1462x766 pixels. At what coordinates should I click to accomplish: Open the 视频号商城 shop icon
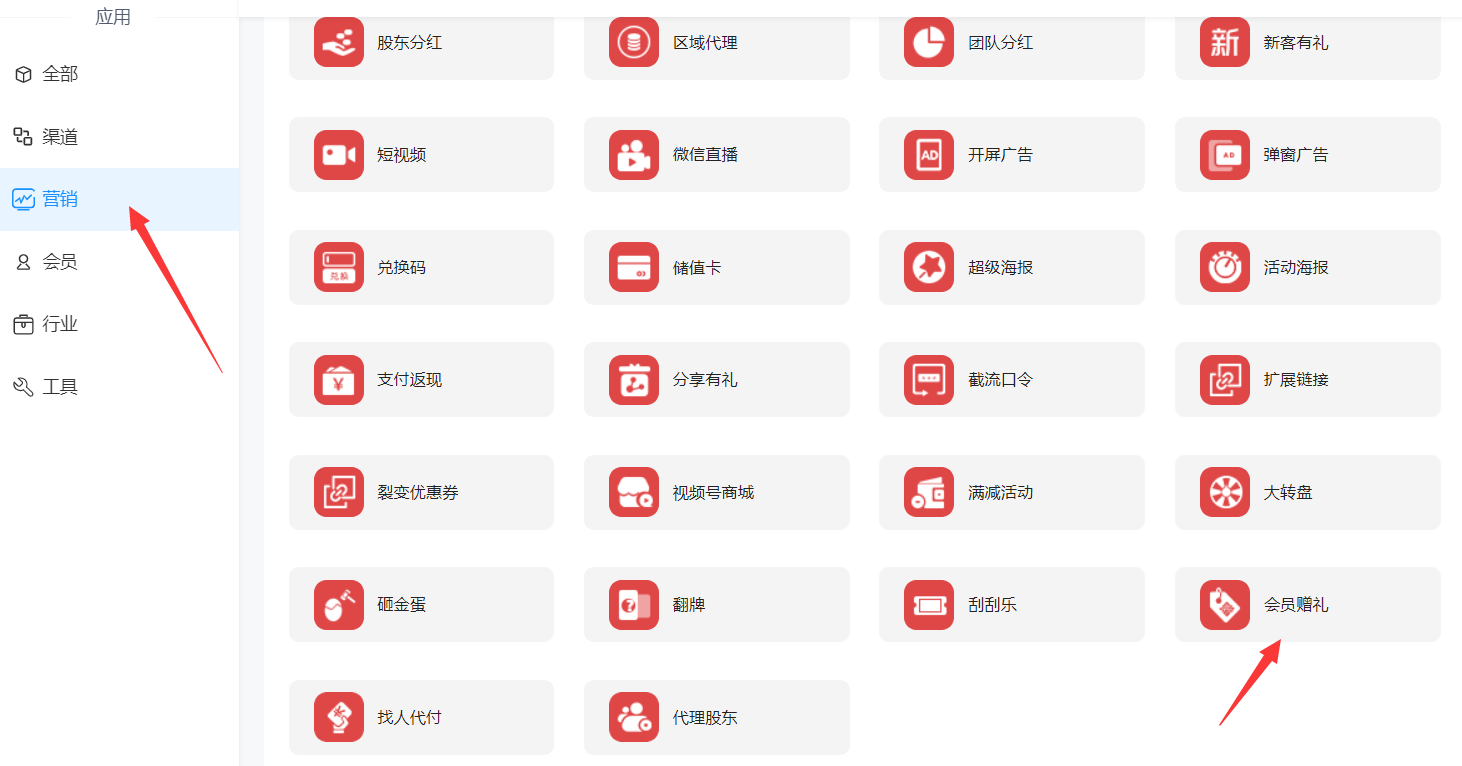tap(634, 492)
